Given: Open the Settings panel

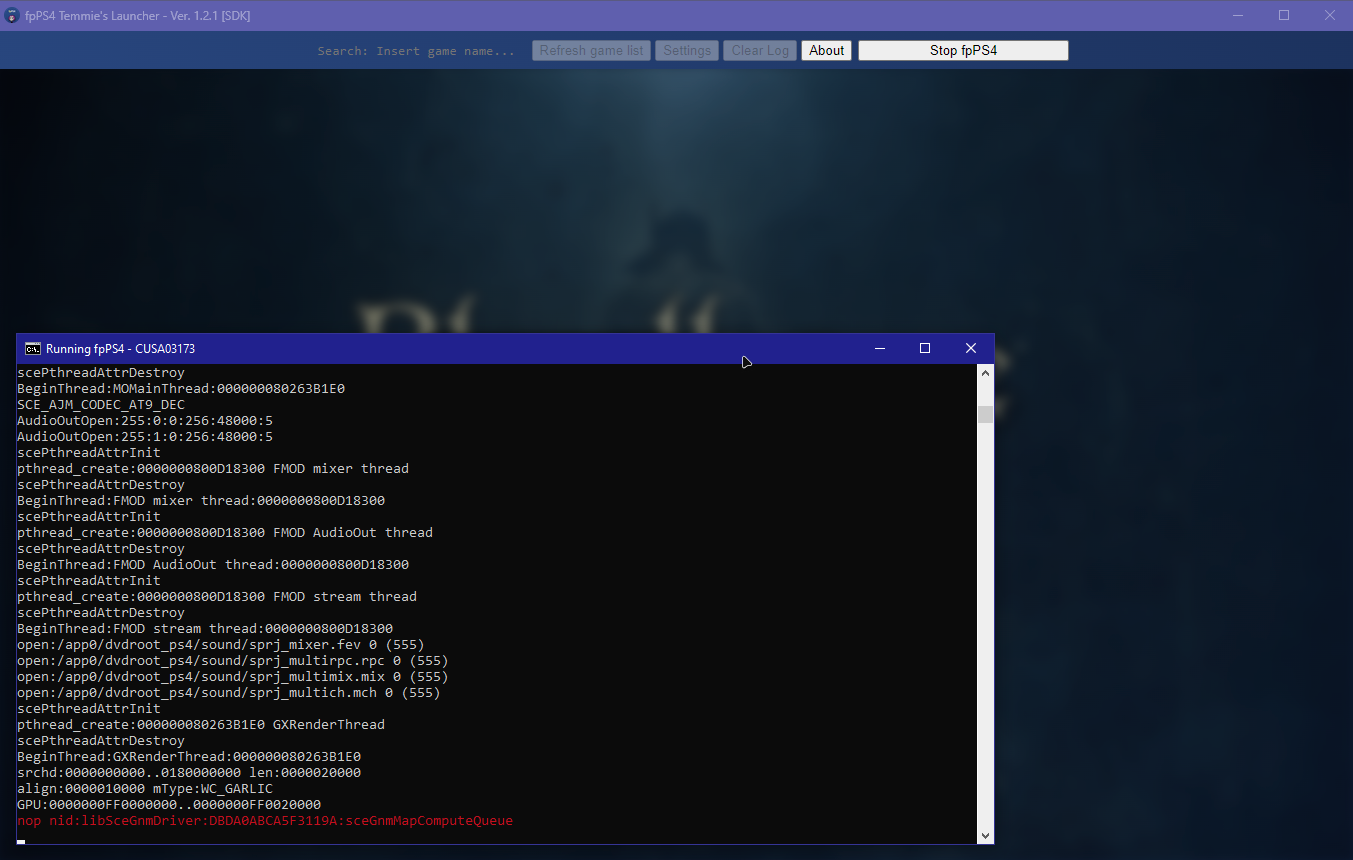Looking at the screenshot, I should tap(687, 50).
